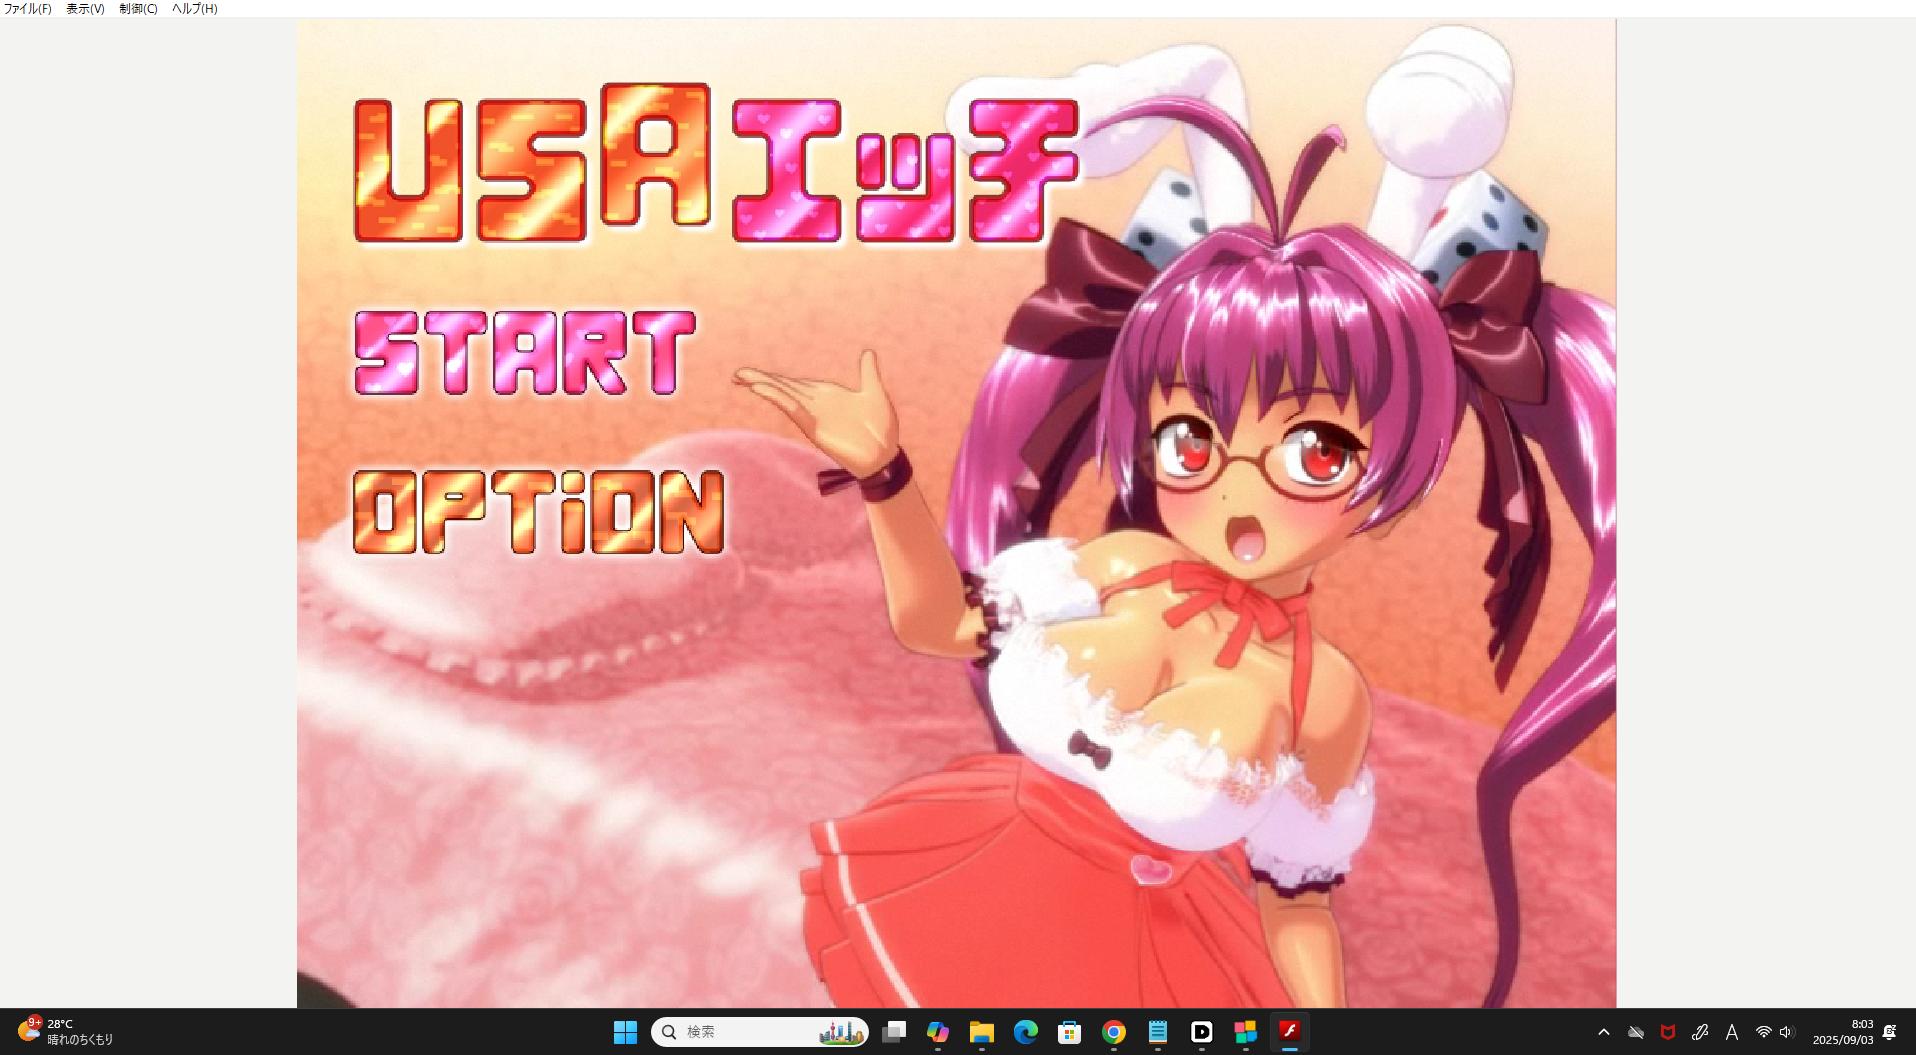Open the Windows Start menu
Viewport: 1916px width, 1055px height.
625,1032
